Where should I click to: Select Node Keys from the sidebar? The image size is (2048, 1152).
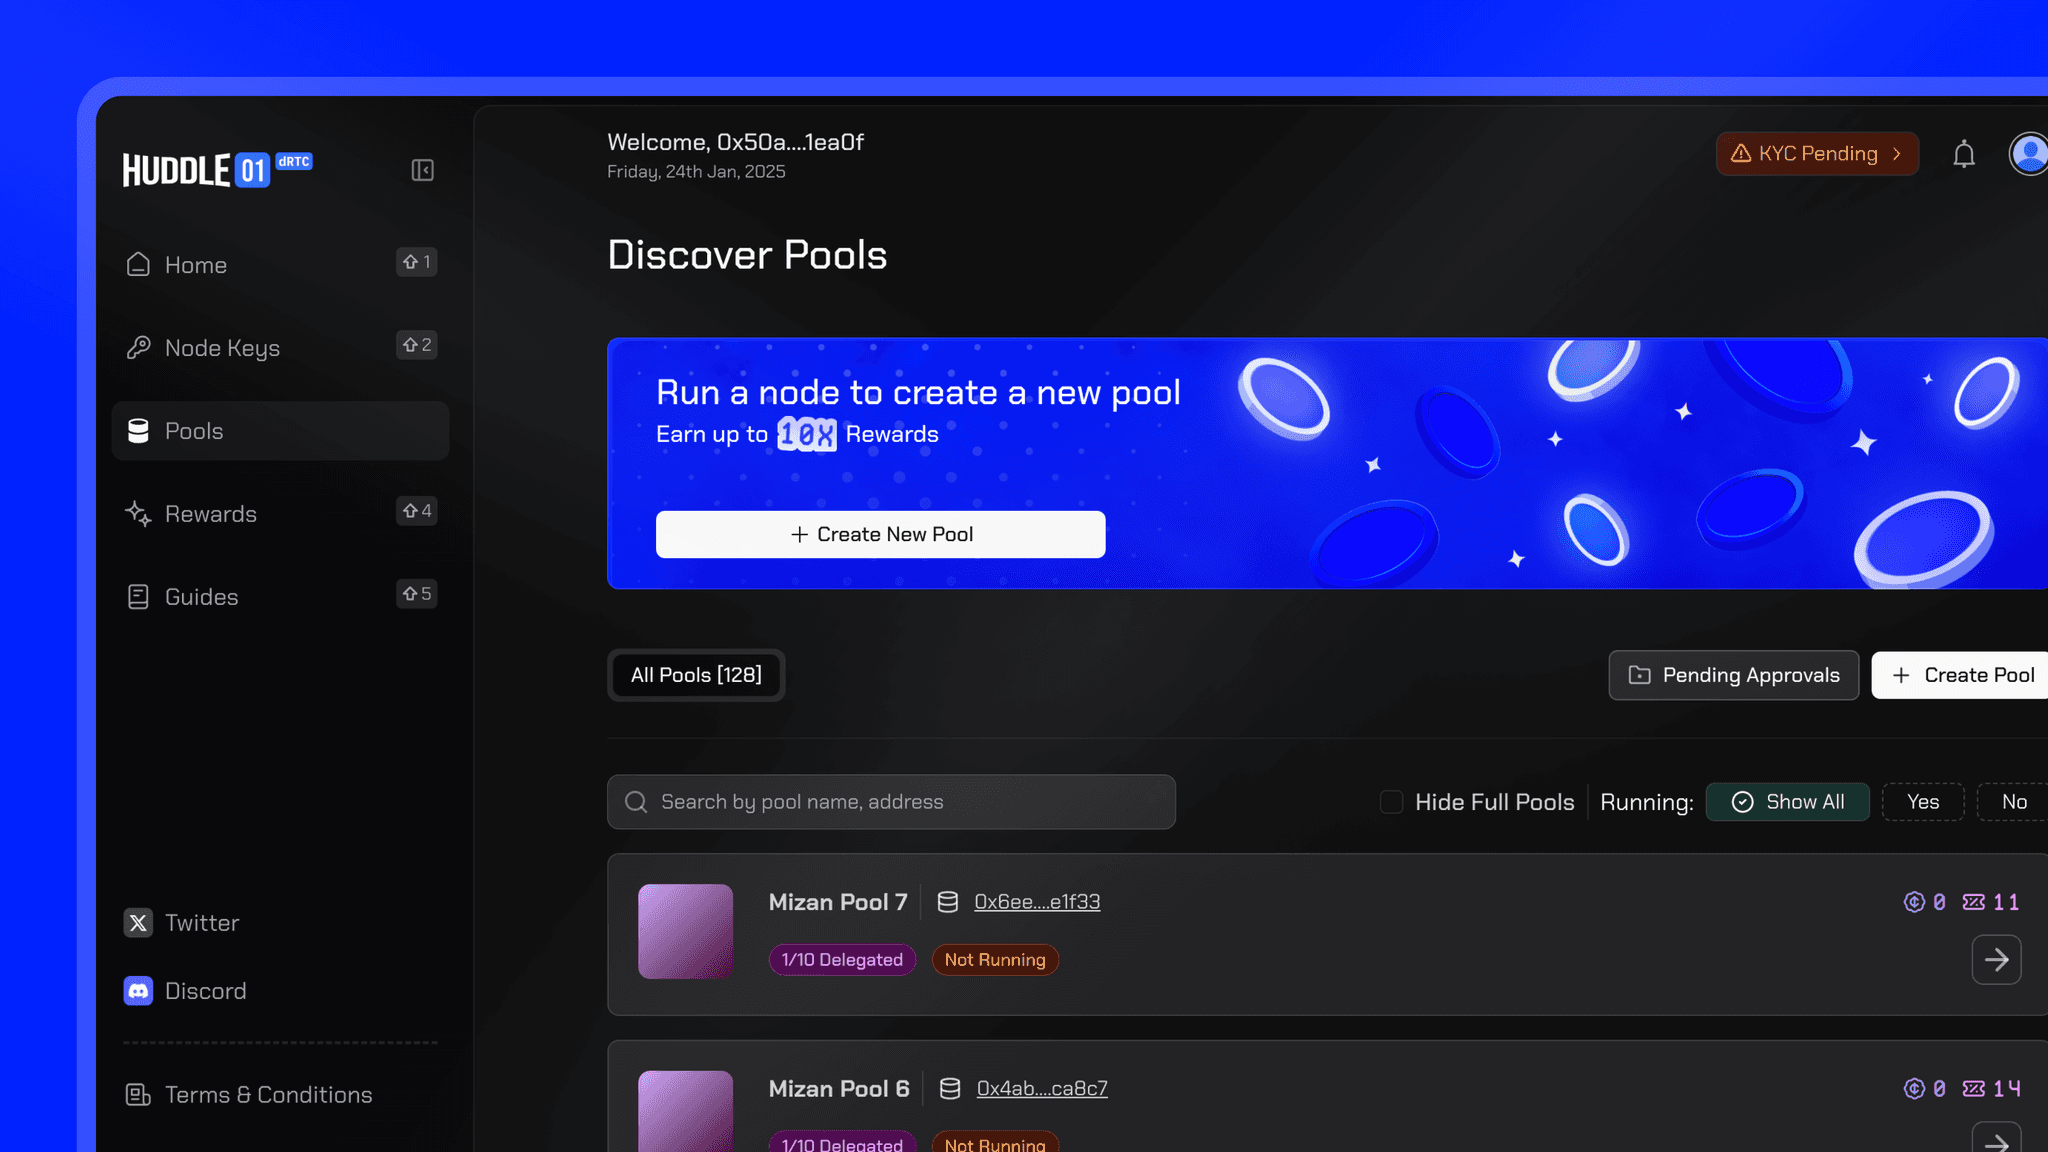click(x=222, y=347)
